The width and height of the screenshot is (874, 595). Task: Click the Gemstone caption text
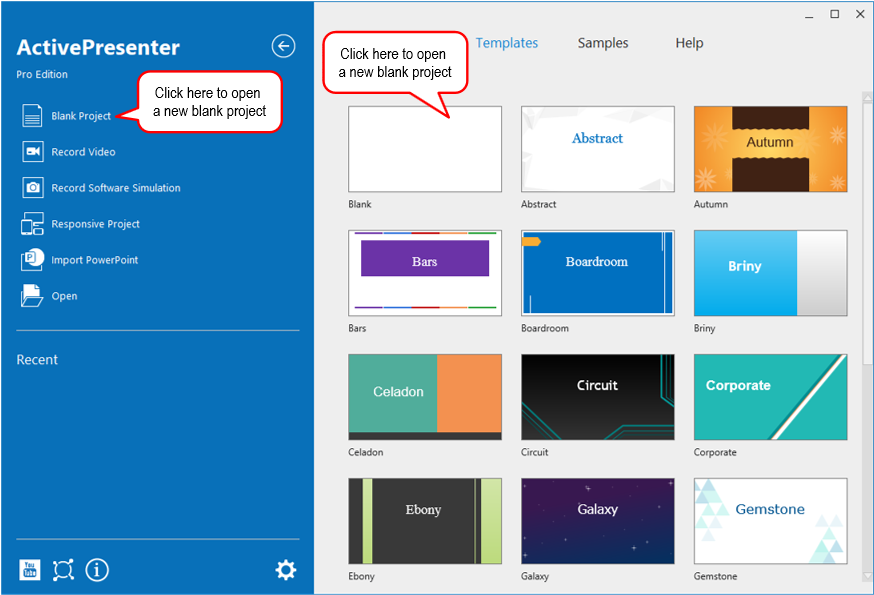pyautogui.click(x=715, y=576)
